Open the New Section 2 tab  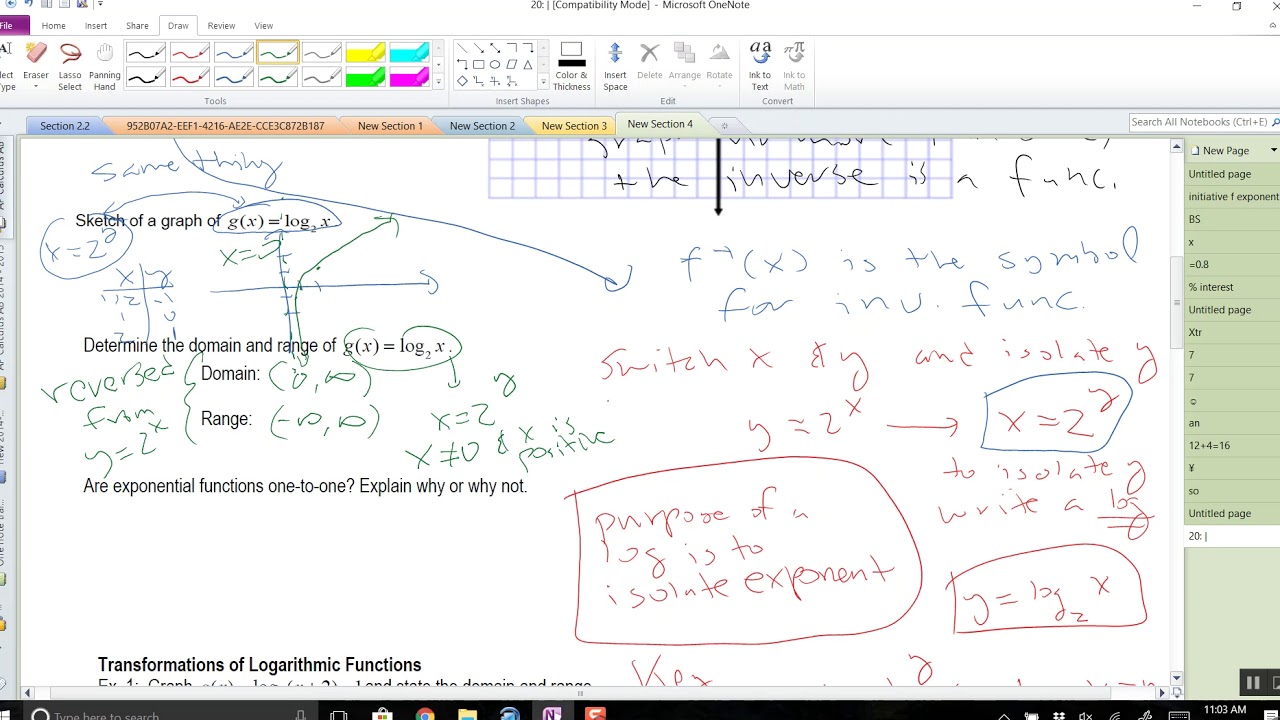(482, 126)
